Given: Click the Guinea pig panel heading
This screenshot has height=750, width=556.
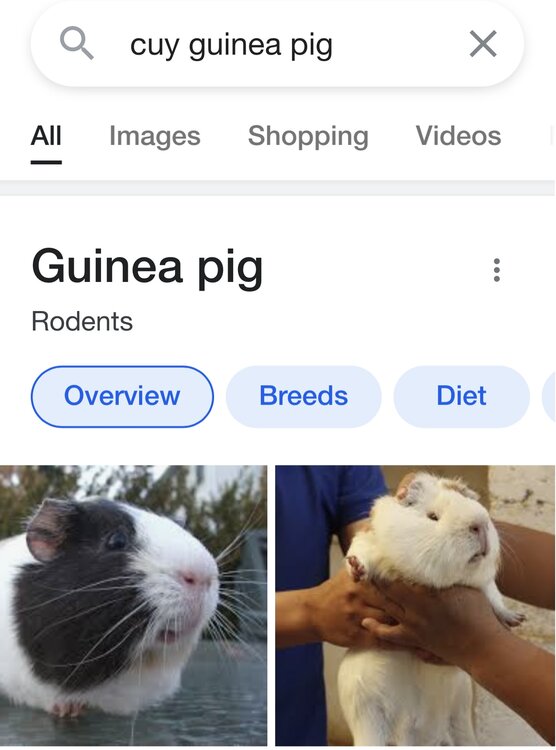Looking at the screenshot, I should (147, 267).
